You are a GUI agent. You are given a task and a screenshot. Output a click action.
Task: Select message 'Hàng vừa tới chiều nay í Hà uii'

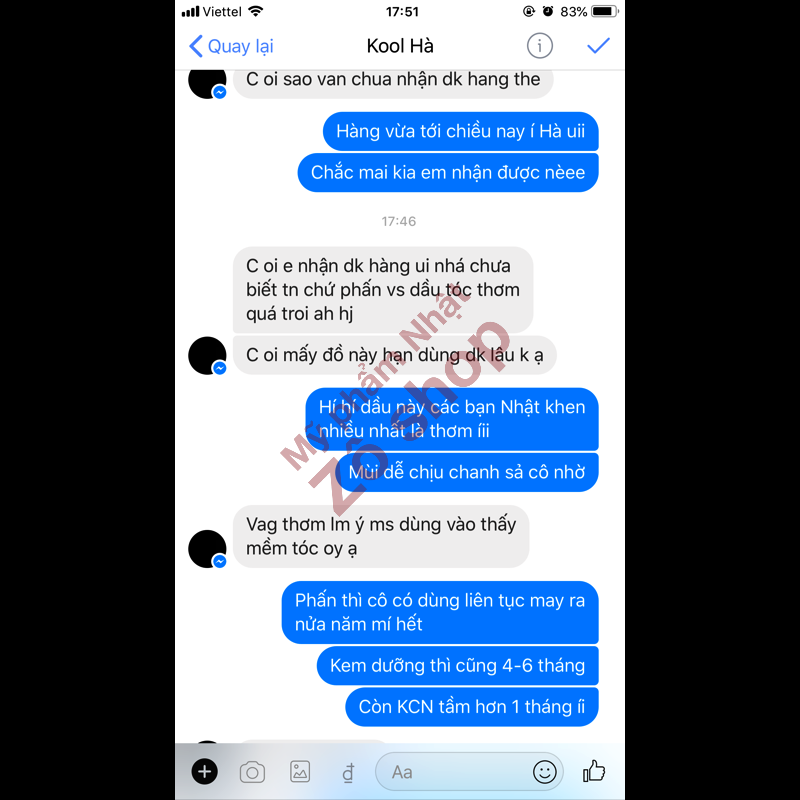pyautogui.click(x=461, y=132)
